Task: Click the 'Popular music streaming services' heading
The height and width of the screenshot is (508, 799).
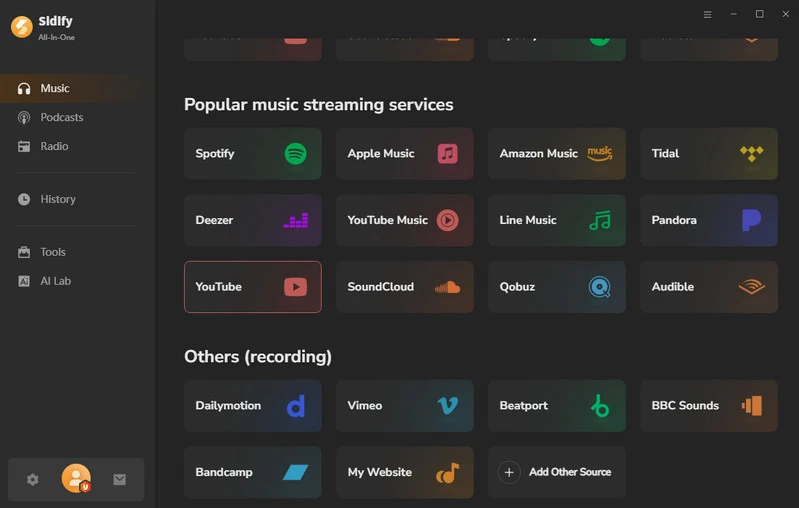Action: (x=318, y=104)
